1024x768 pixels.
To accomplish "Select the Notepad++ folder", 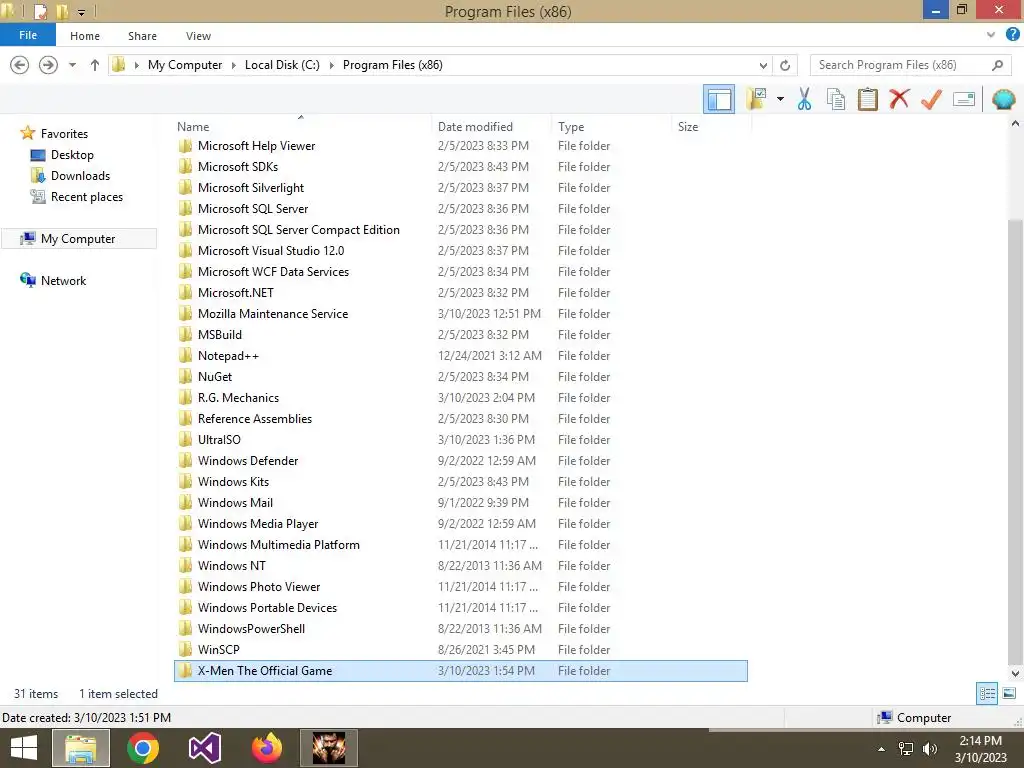I will click(x=460, y=355).
